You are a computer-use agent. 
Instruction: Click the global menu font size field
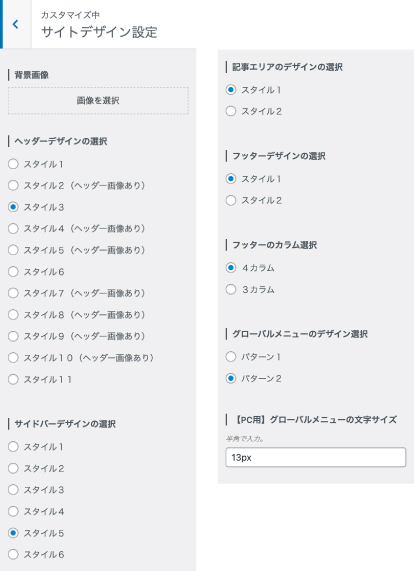click(x=316, y=457)
